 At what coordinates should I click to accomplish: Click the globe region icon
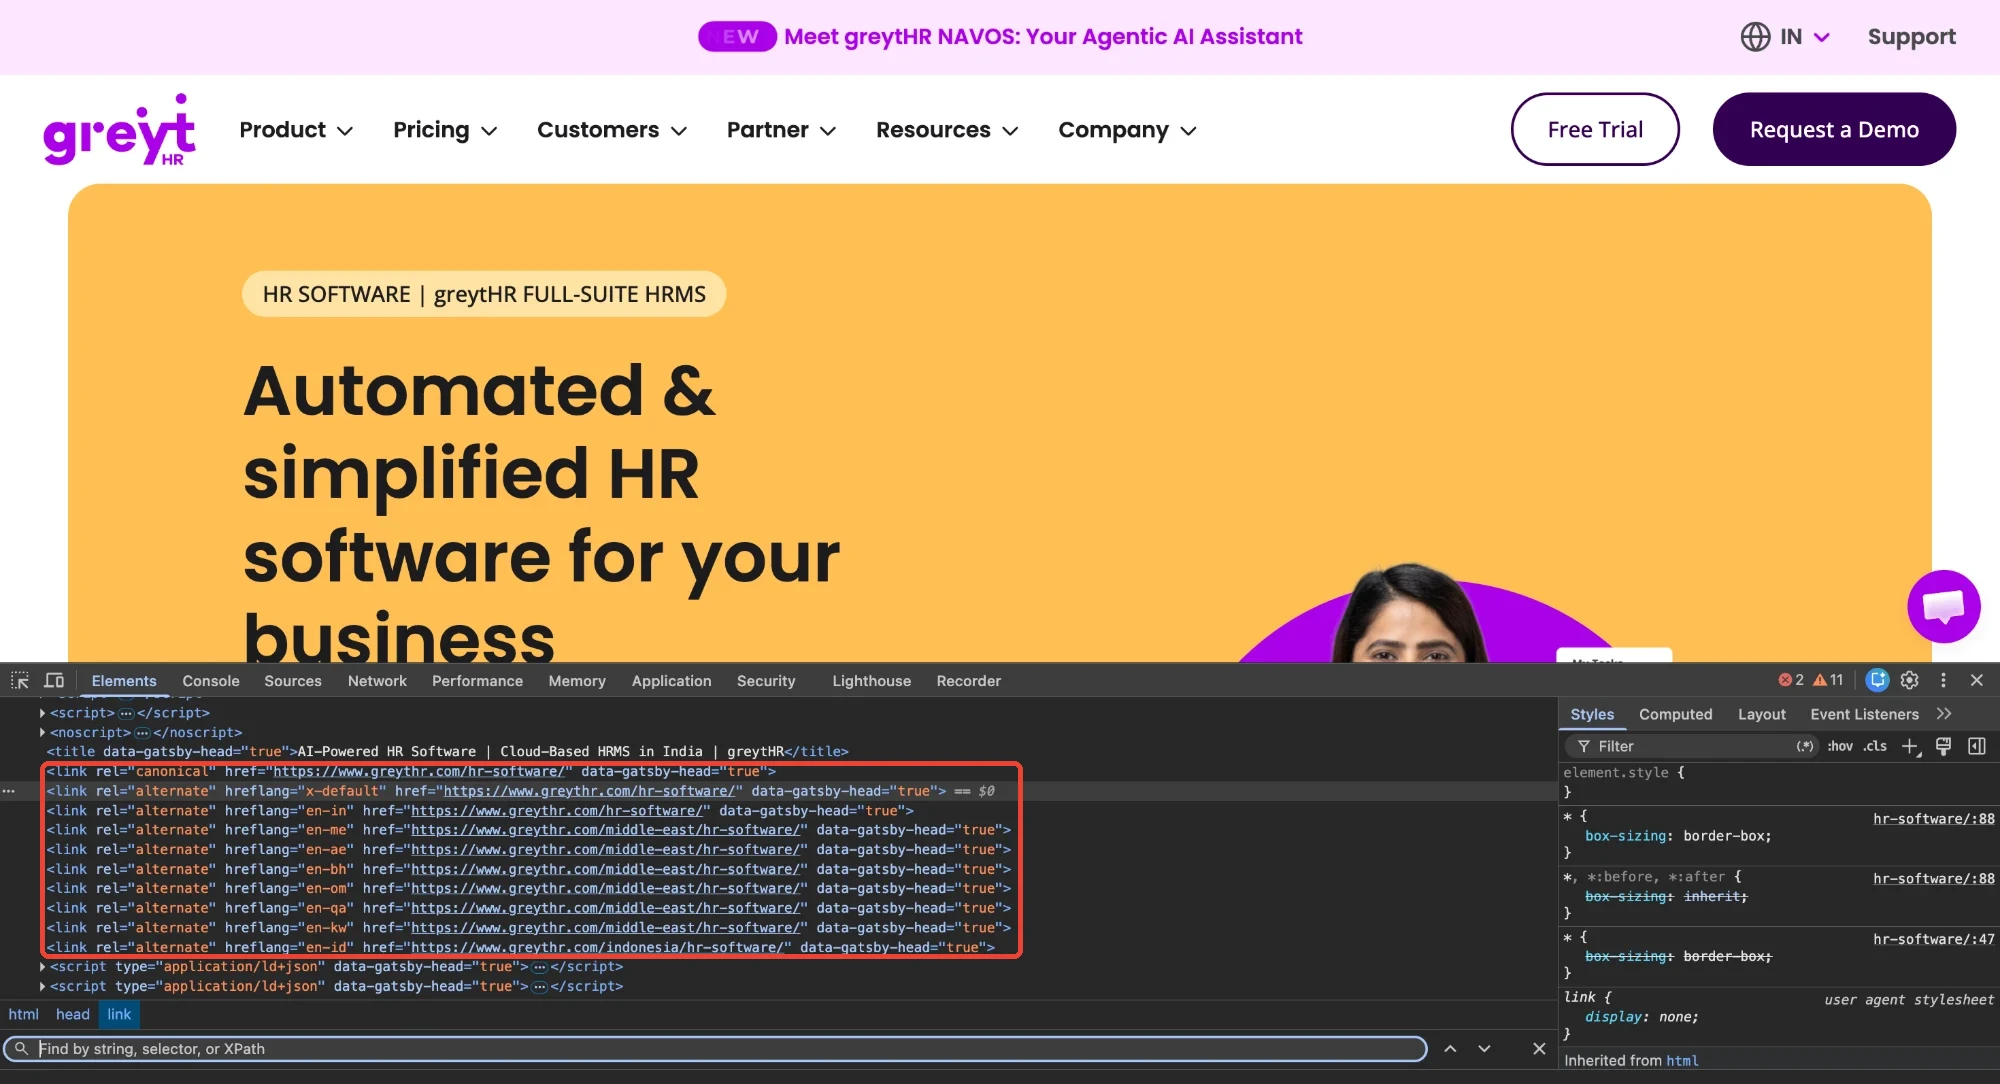[1755, 37]
